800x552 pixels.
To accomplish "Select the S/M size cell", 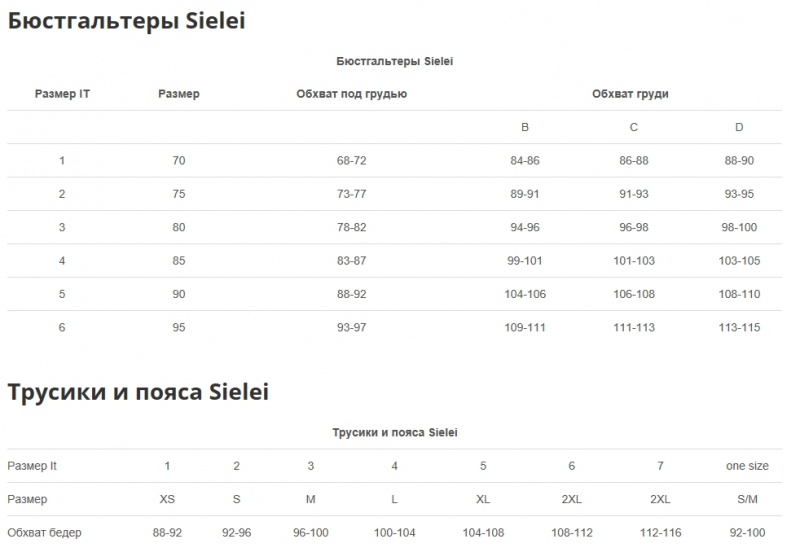I will pyautogui.click(x=747, y=499).
